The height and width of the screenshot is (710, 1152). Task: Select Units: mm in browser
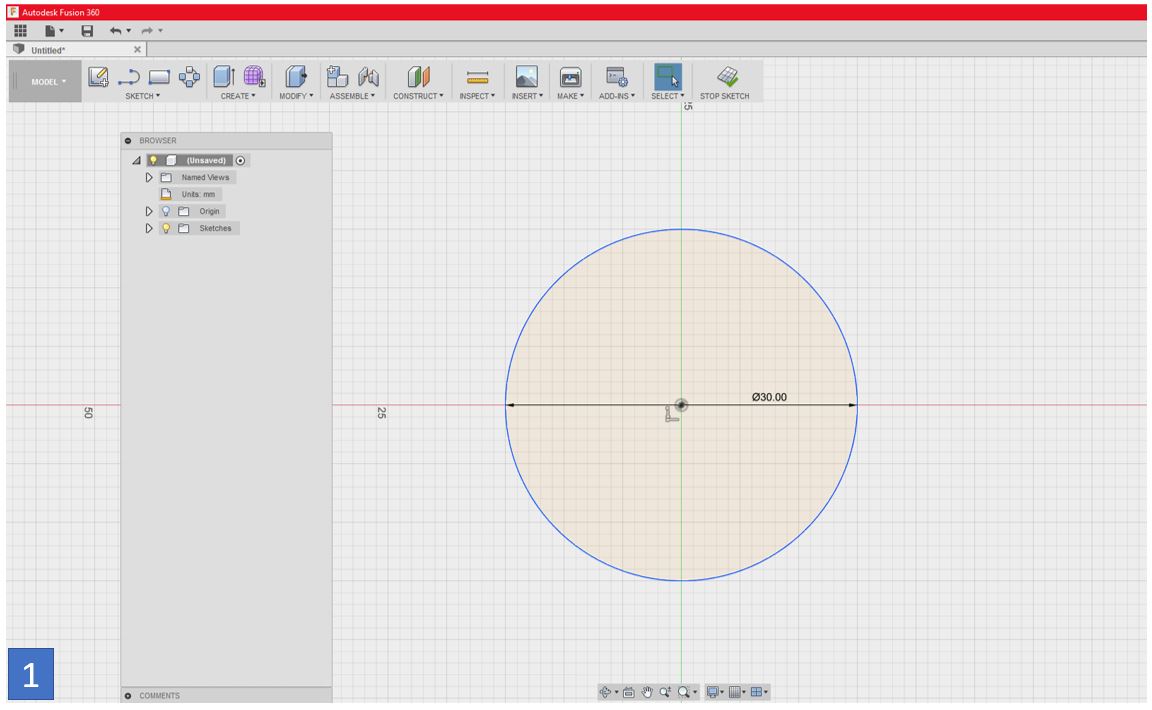[198, 194]
